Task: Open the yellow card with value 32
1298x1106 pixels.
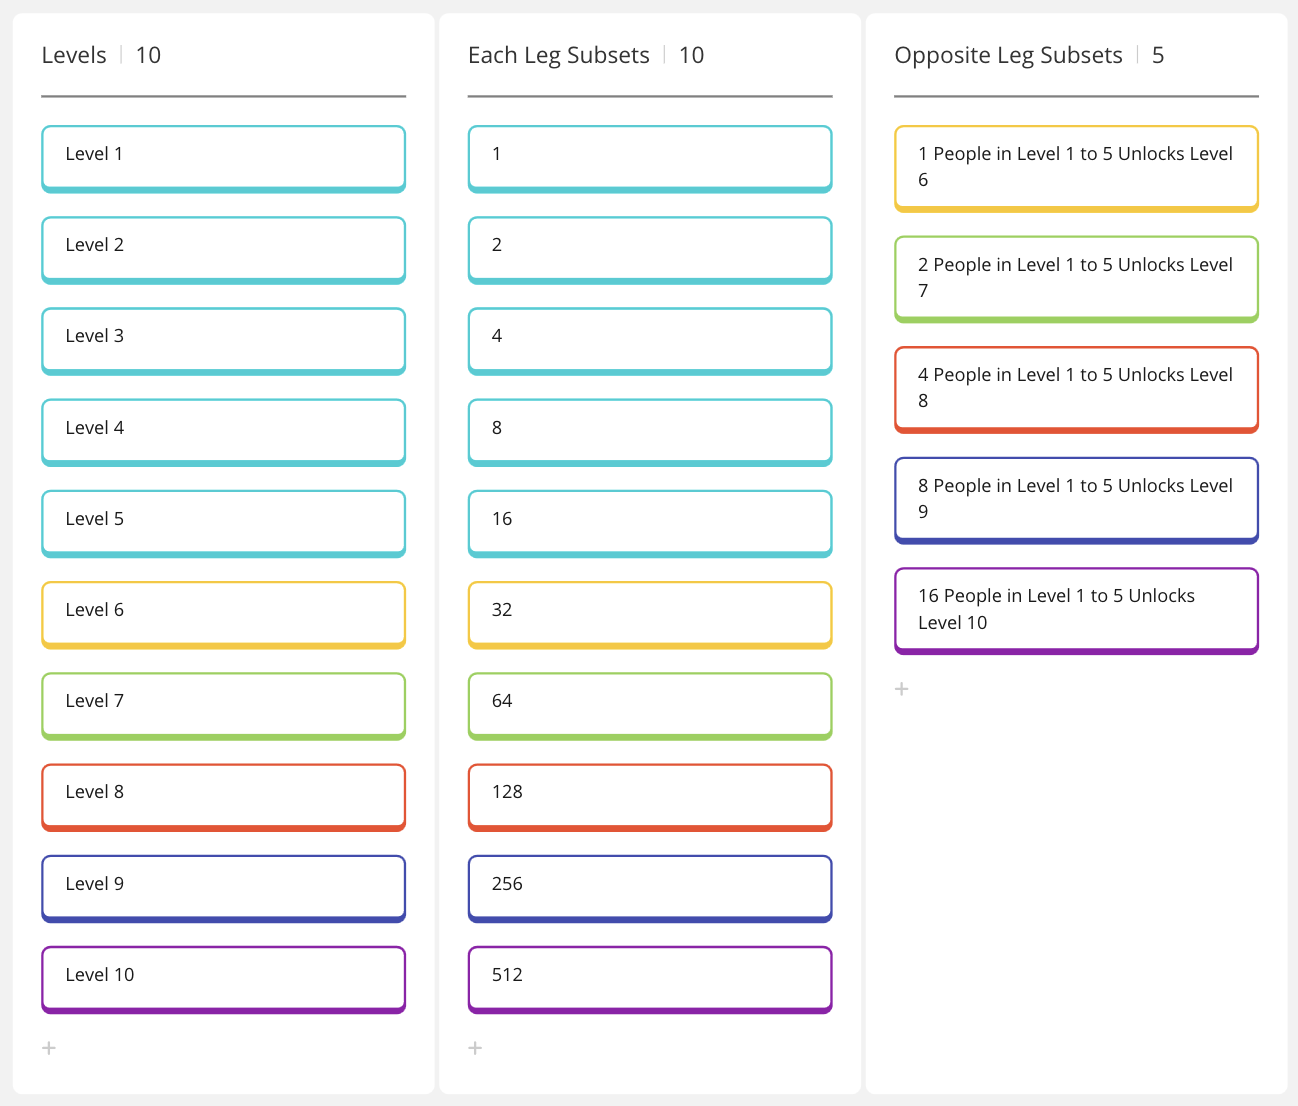Action: pos(650,615)
